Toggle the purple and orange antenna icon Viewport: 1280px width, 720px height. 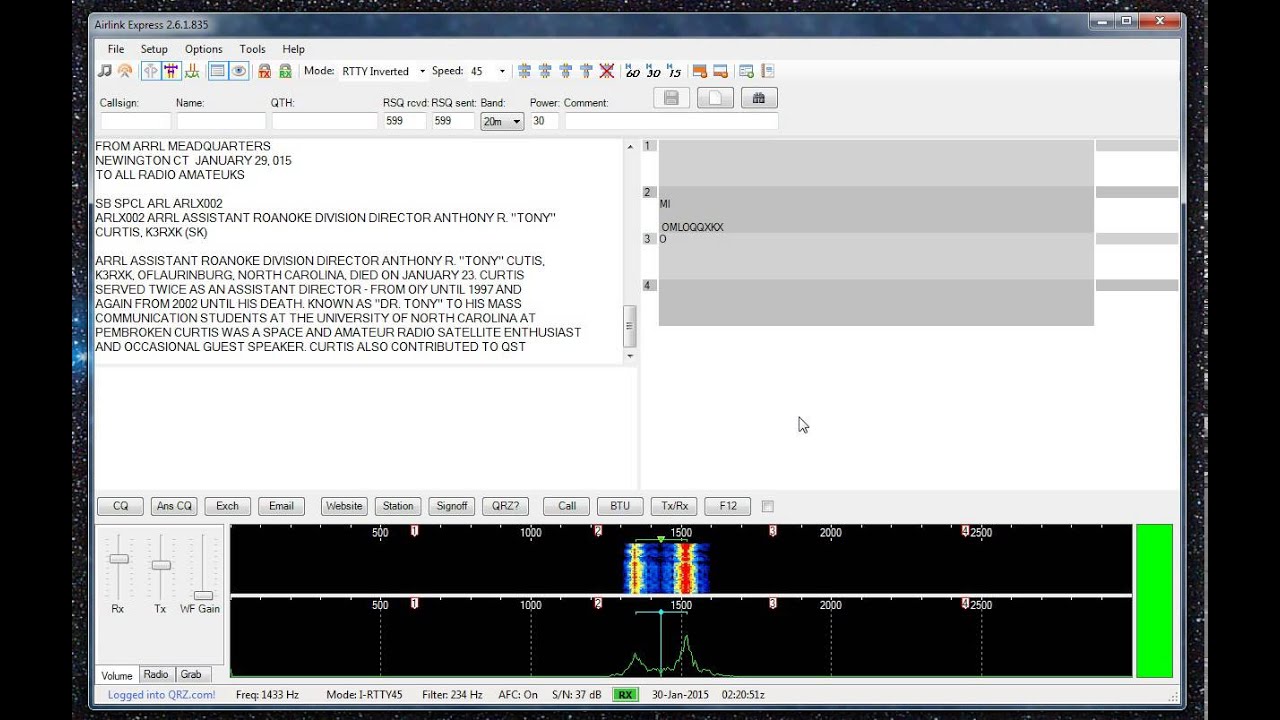171,71
